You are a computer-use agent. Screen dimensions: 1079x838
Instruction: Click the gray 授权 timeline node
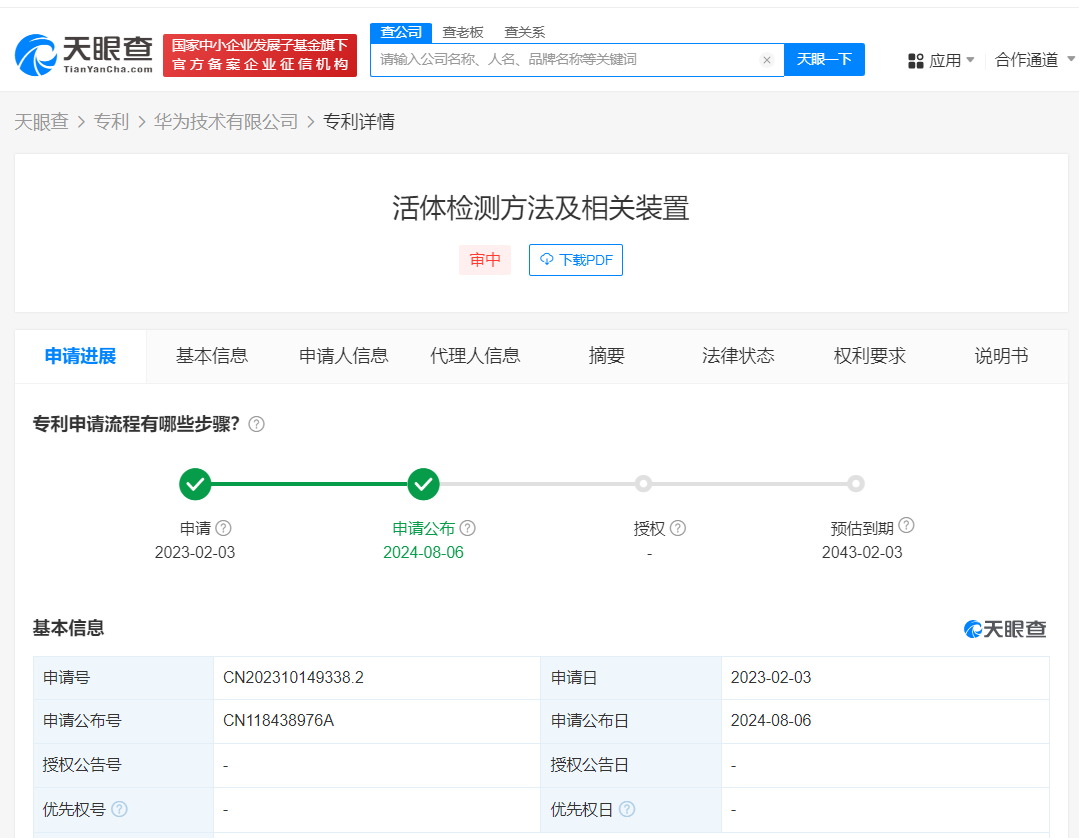coord(644,484)
